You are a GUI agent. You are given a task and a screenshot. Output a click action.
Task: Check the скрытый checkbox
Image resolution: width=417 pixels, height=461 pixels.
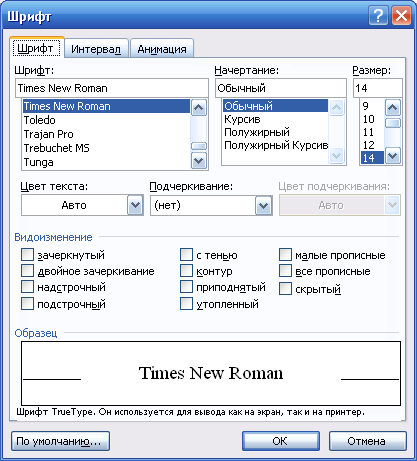[285, 289]
